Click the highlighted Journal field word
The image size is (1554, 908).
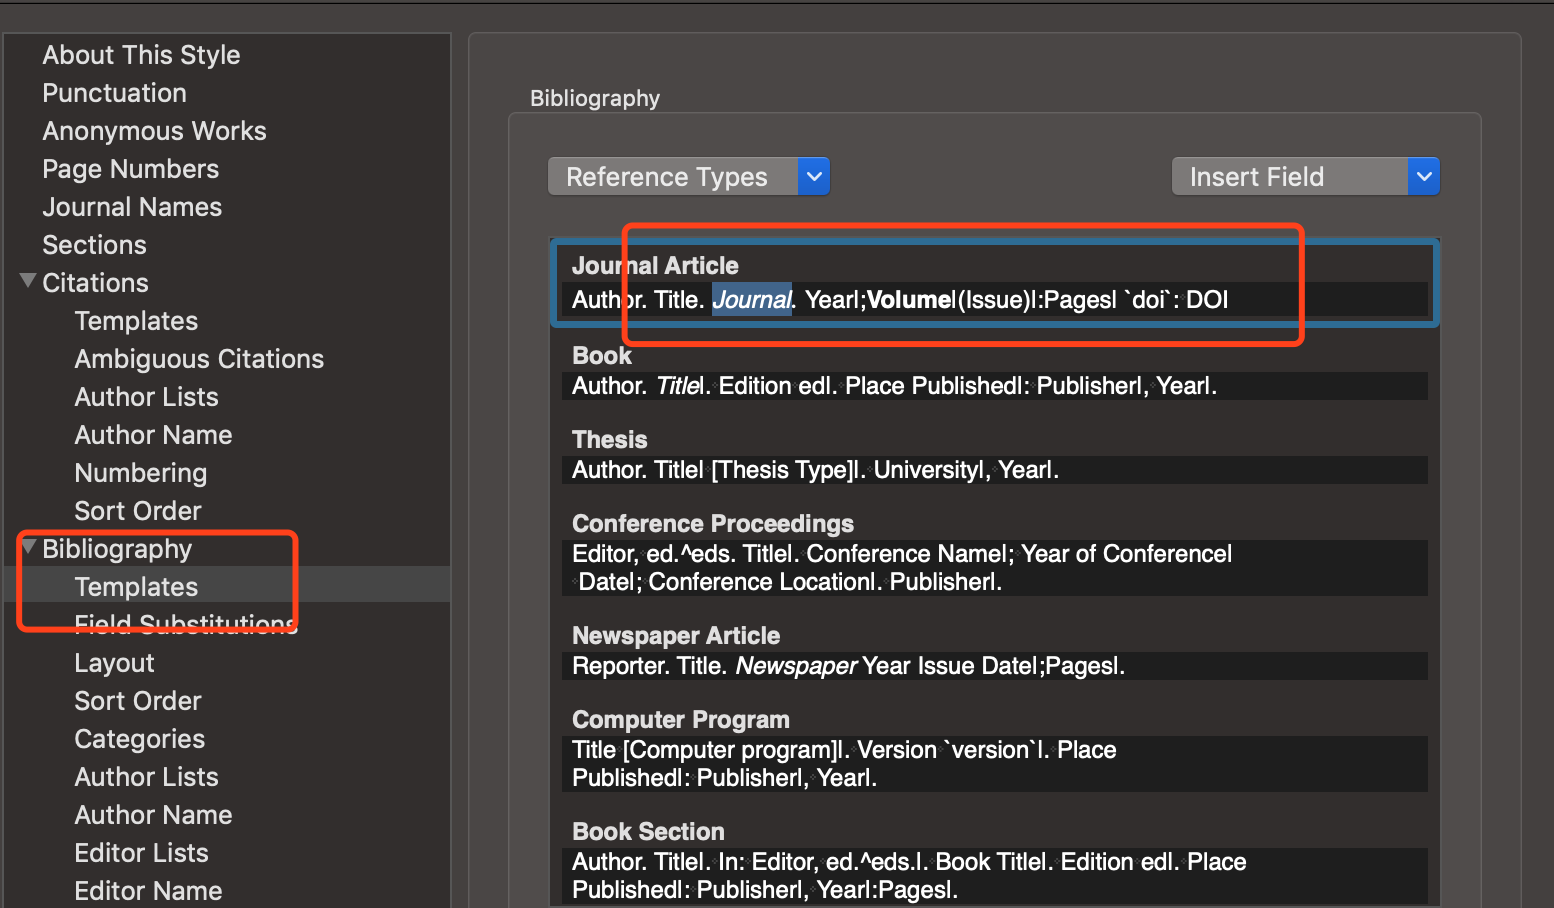[752, 300]
